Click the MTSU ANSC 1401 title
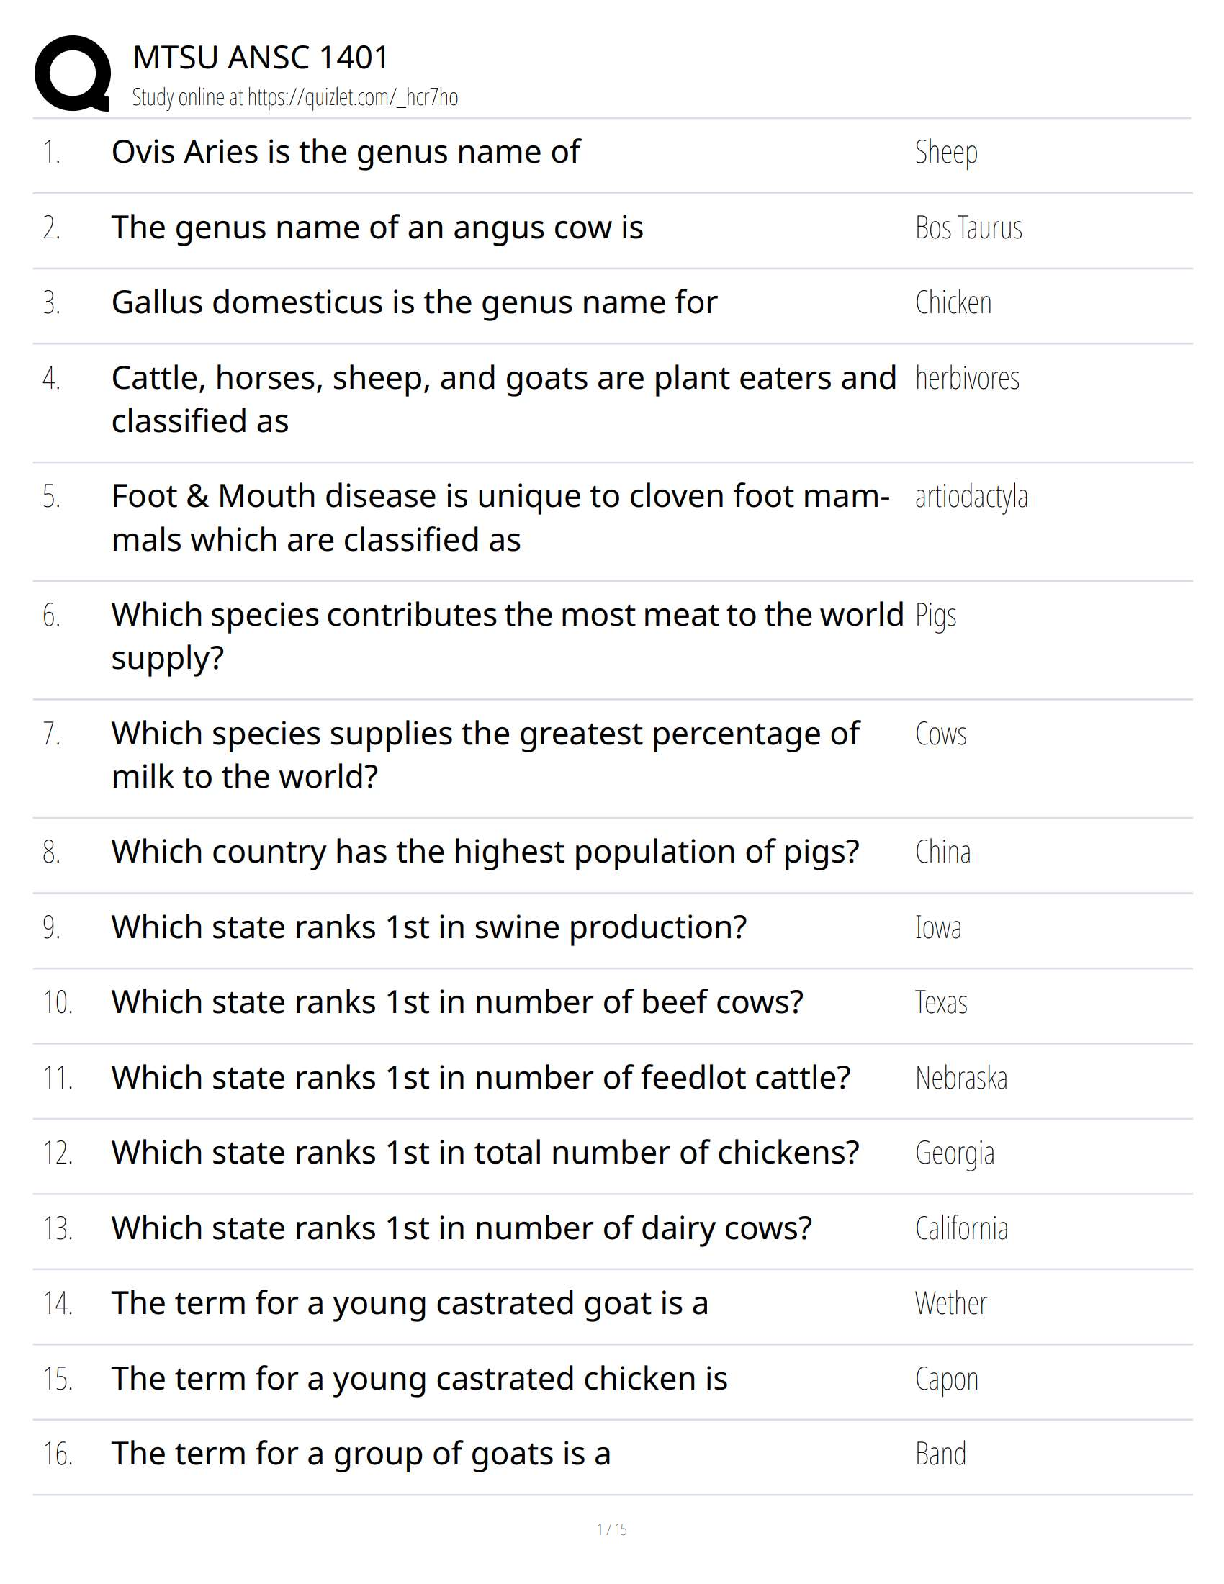The width and height of the screenshot is (1224, 1584). coord(260,57)
